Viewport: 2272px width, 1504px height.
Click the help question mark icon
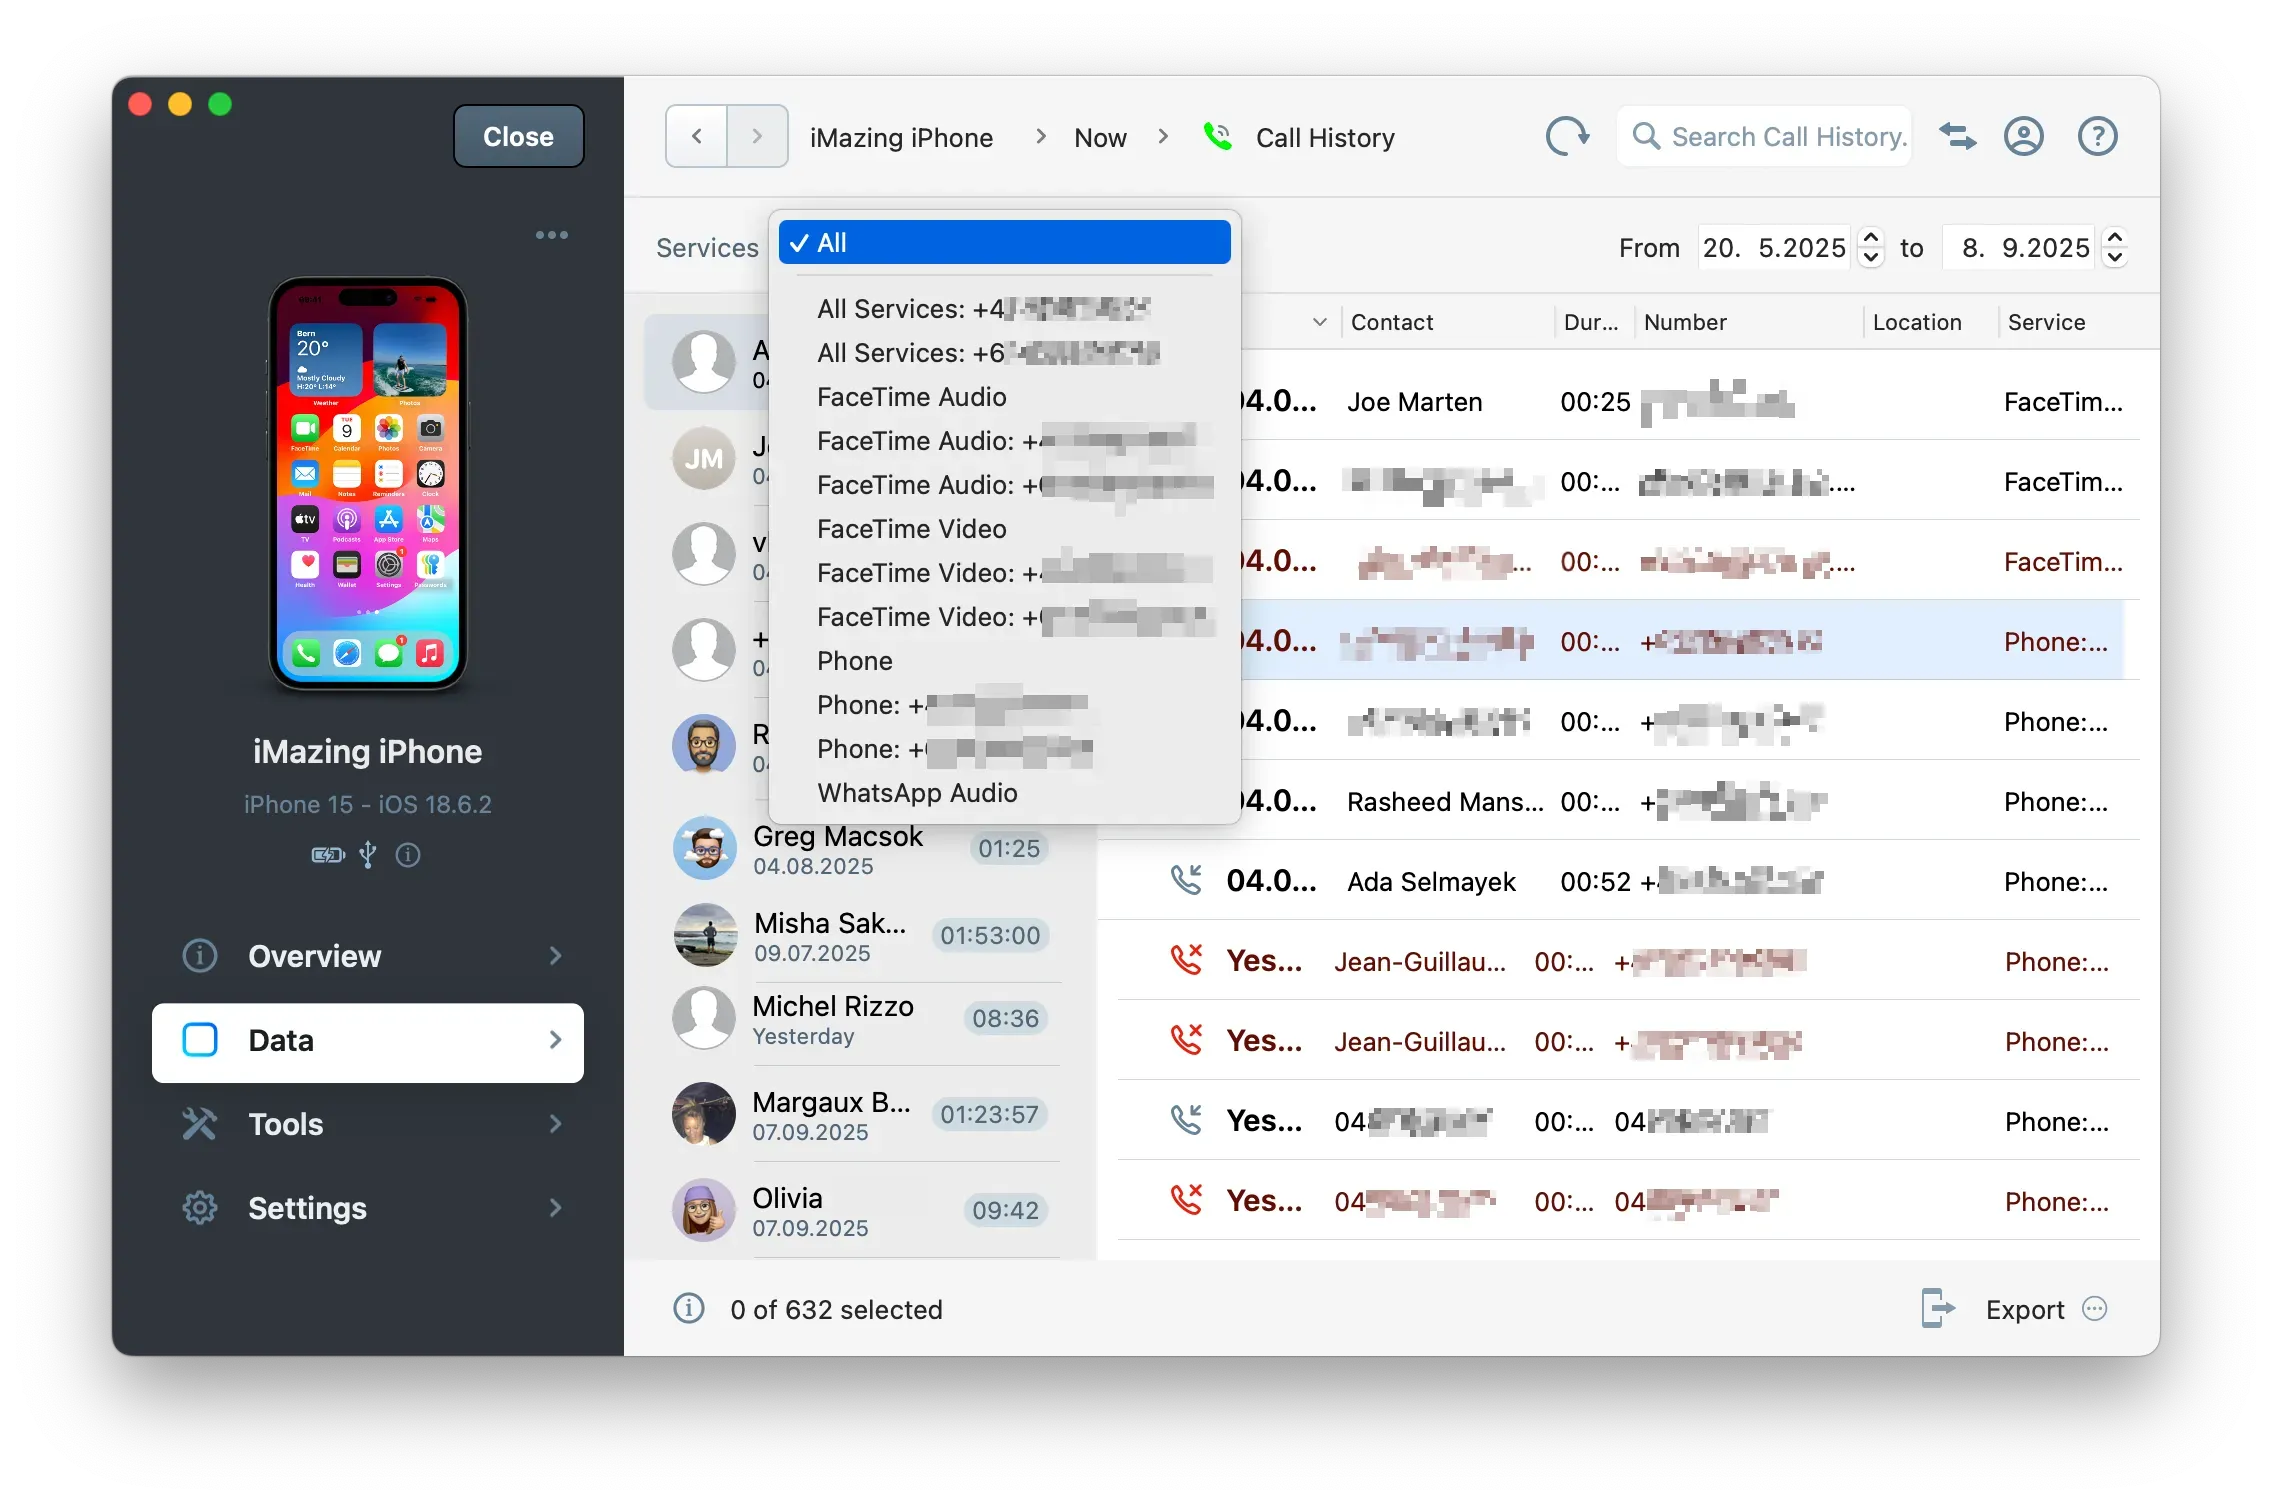(x=2096, y=136)
